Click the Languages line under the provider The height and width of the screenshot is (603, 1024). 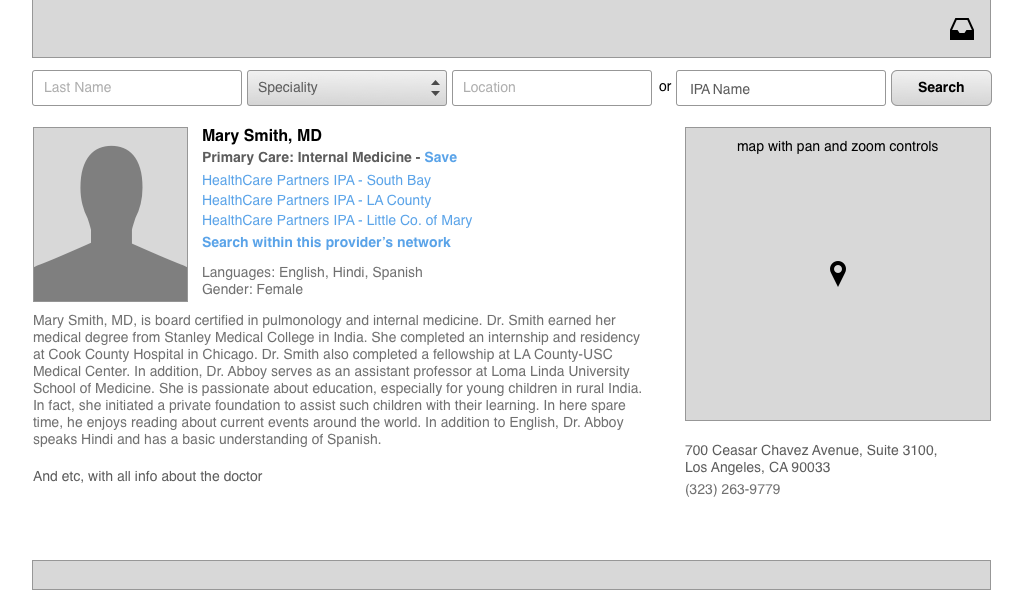point(312,272)
